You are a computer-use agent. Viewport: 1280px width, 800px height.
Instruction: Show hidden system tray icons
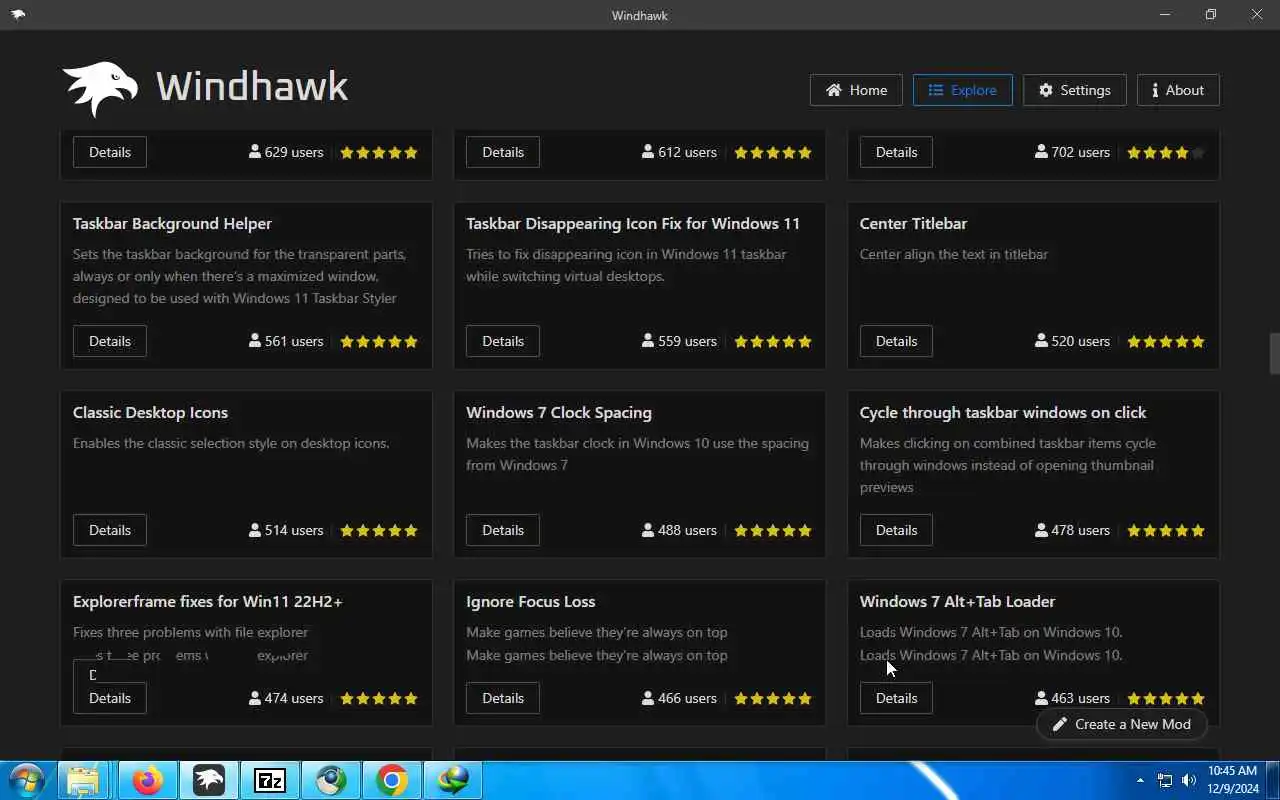click(1140, 780)
